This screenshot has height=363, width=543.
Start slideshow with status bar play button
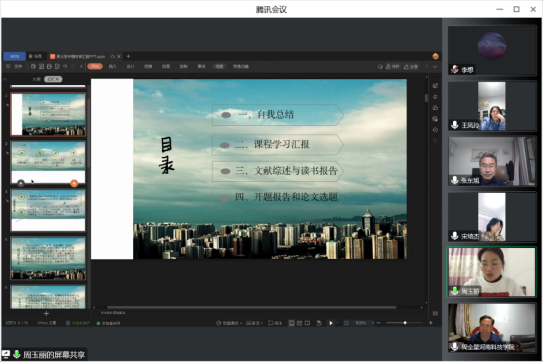click(x=331, y=323)
